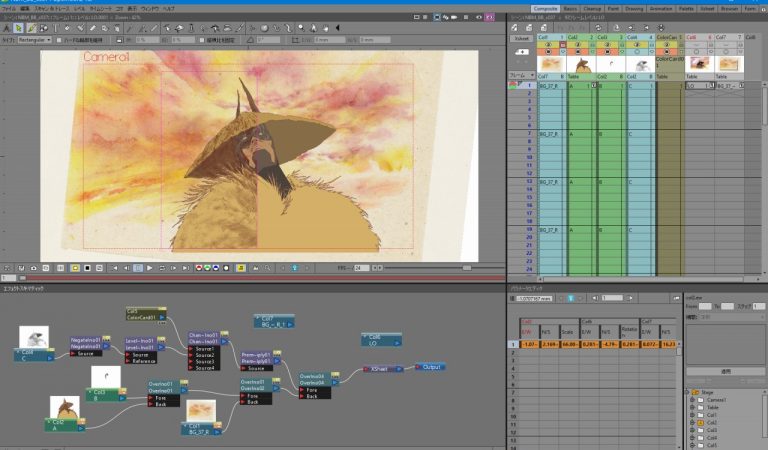This screenshot has height=450, width=768.
Task: Switch to the Cleanup room tab
Action: coord(592,9)
